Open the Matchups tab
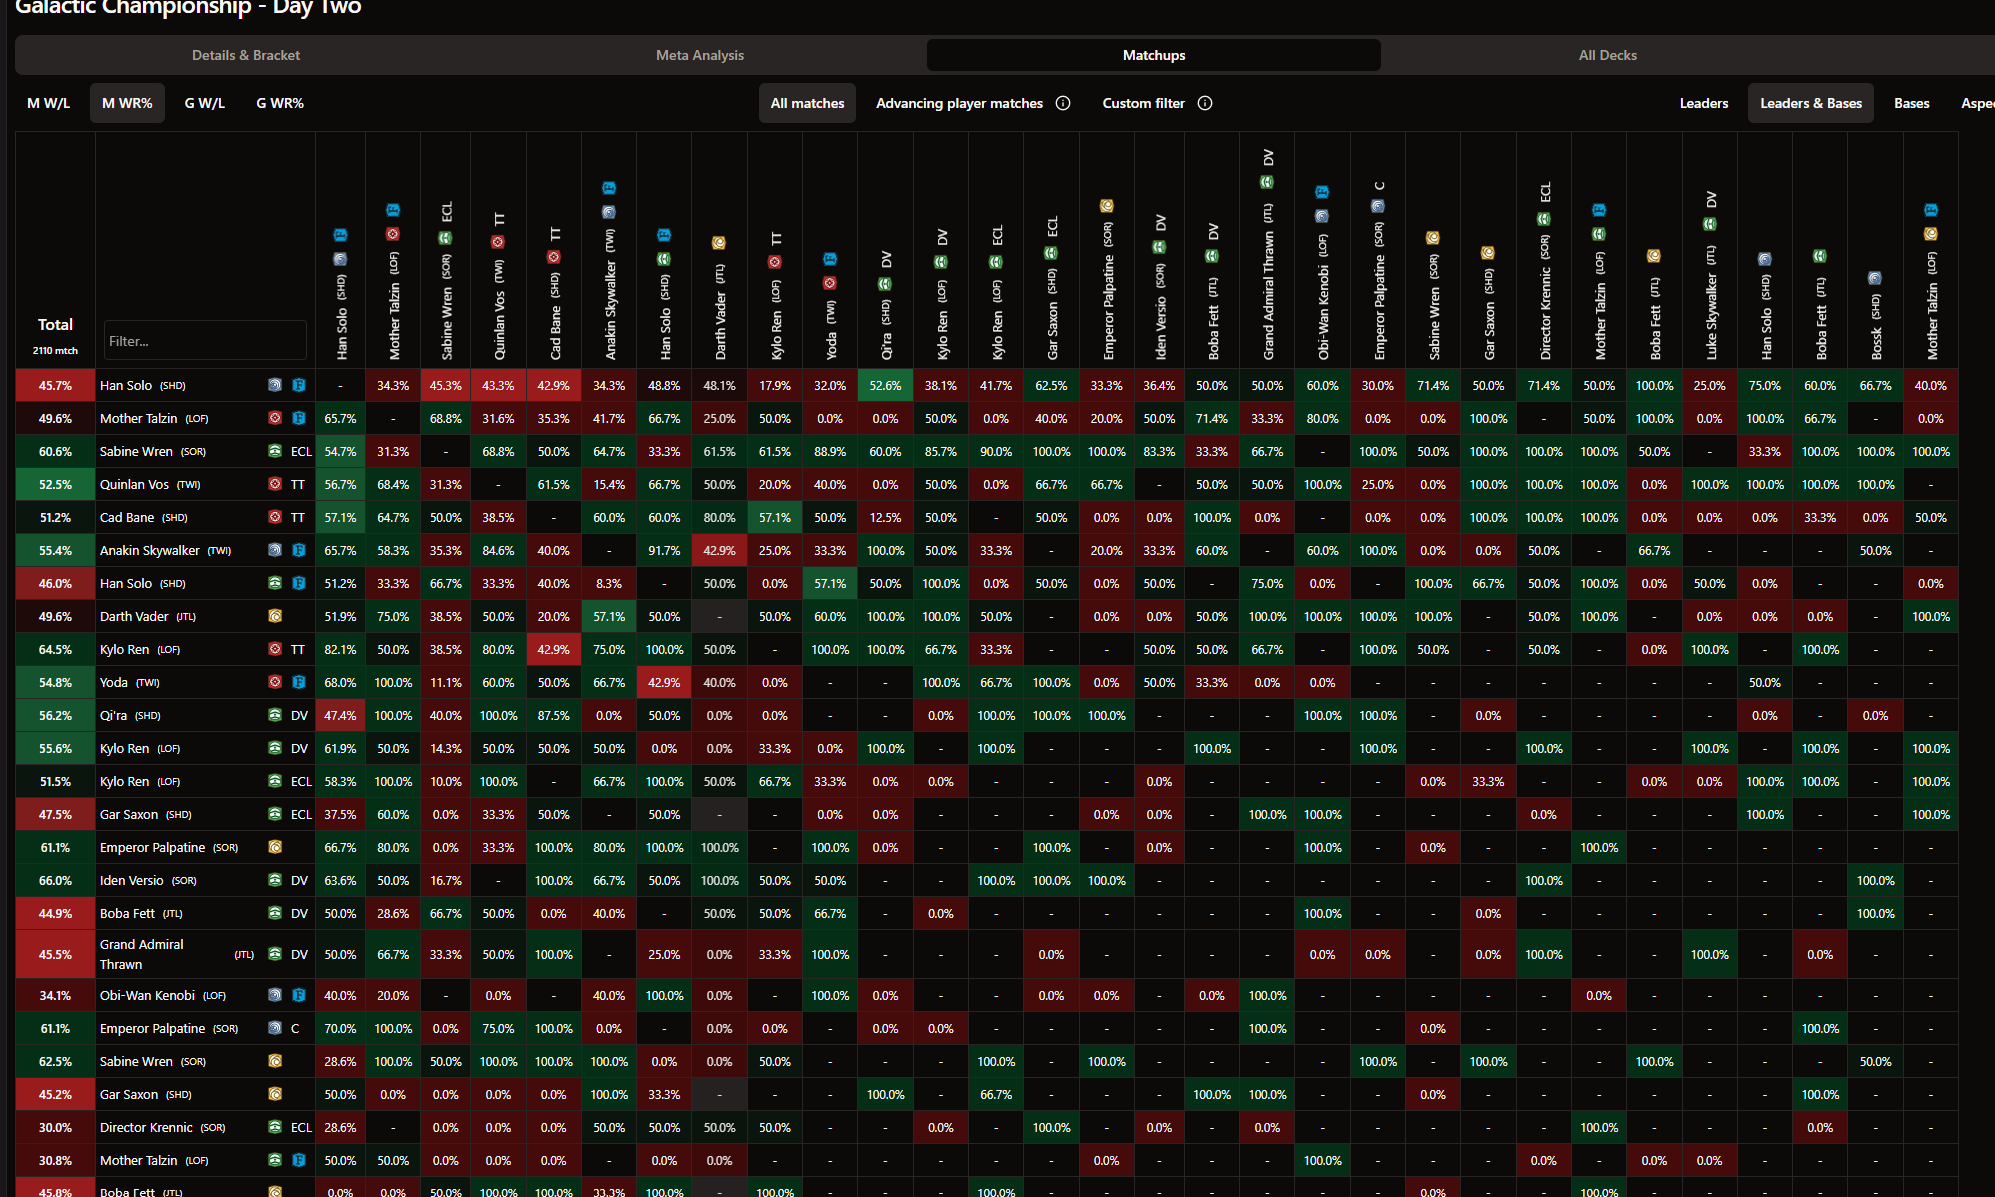 (1154, 55)
